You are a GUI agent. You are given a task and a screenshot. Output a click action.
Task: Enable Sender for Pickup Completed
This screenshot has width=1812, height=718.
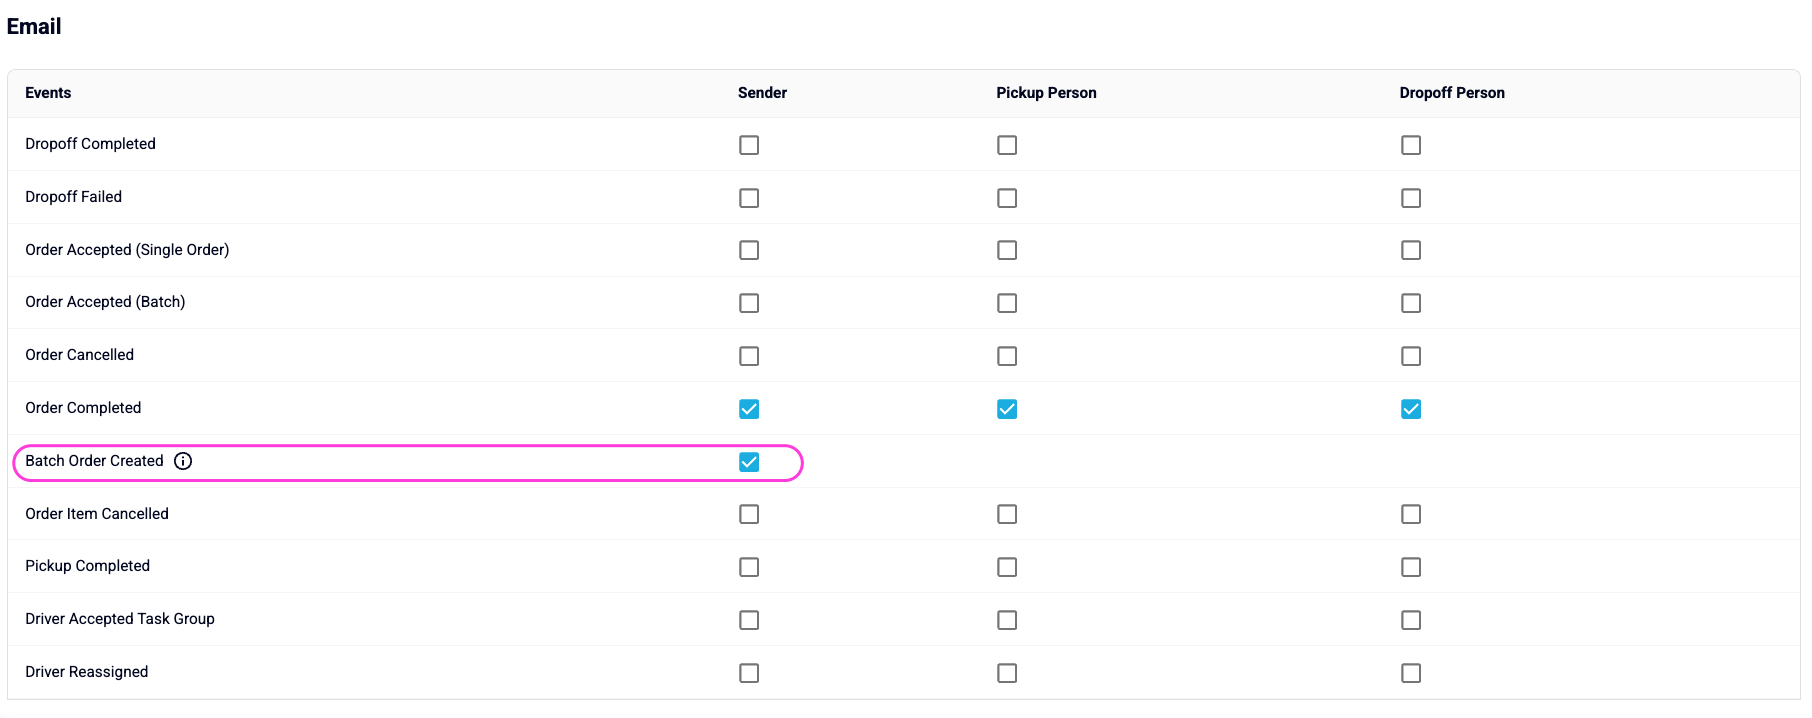pos(749,567)
